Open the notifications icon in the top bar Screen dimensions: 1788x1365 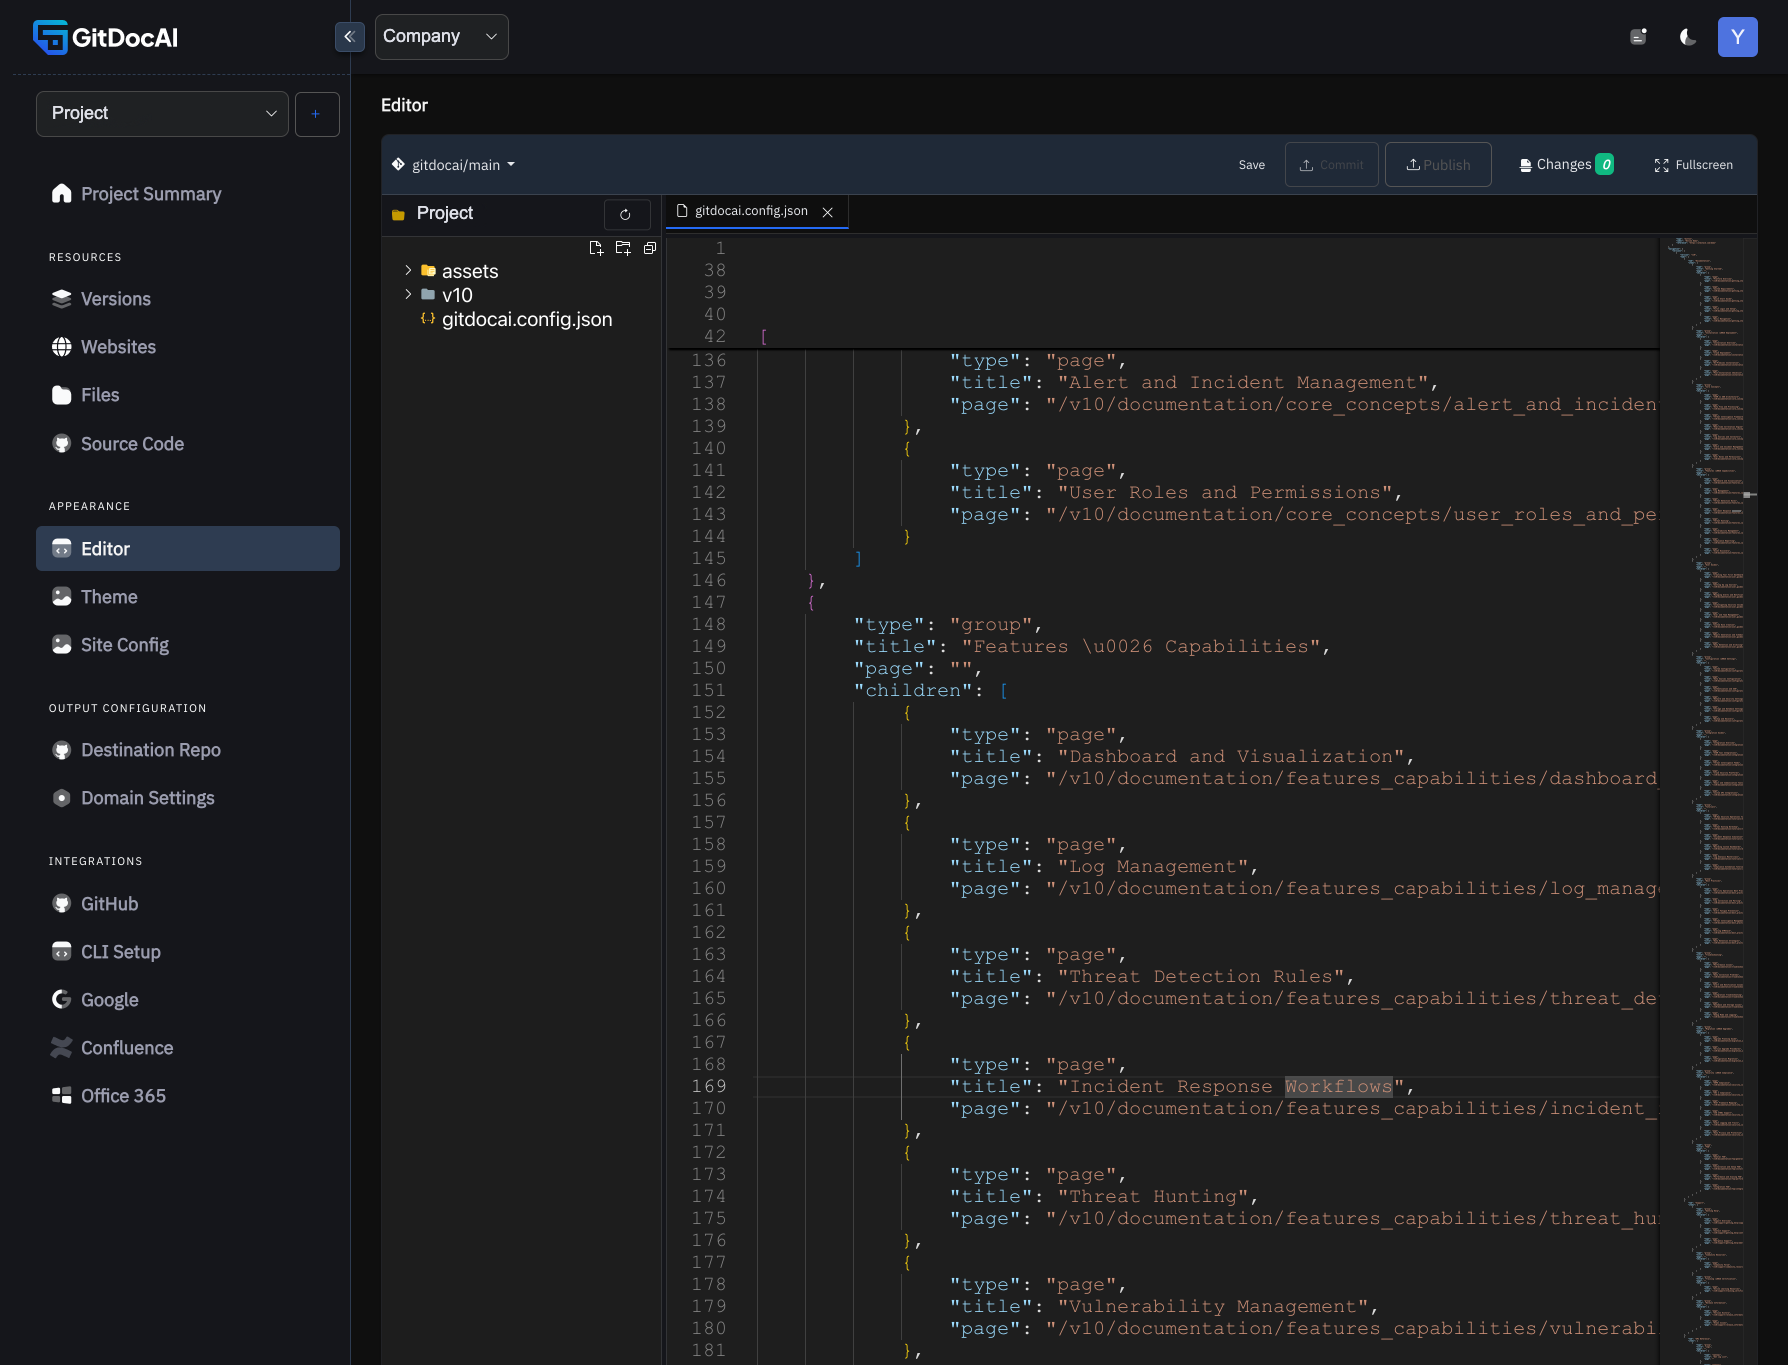click(x=1638, y=37)
